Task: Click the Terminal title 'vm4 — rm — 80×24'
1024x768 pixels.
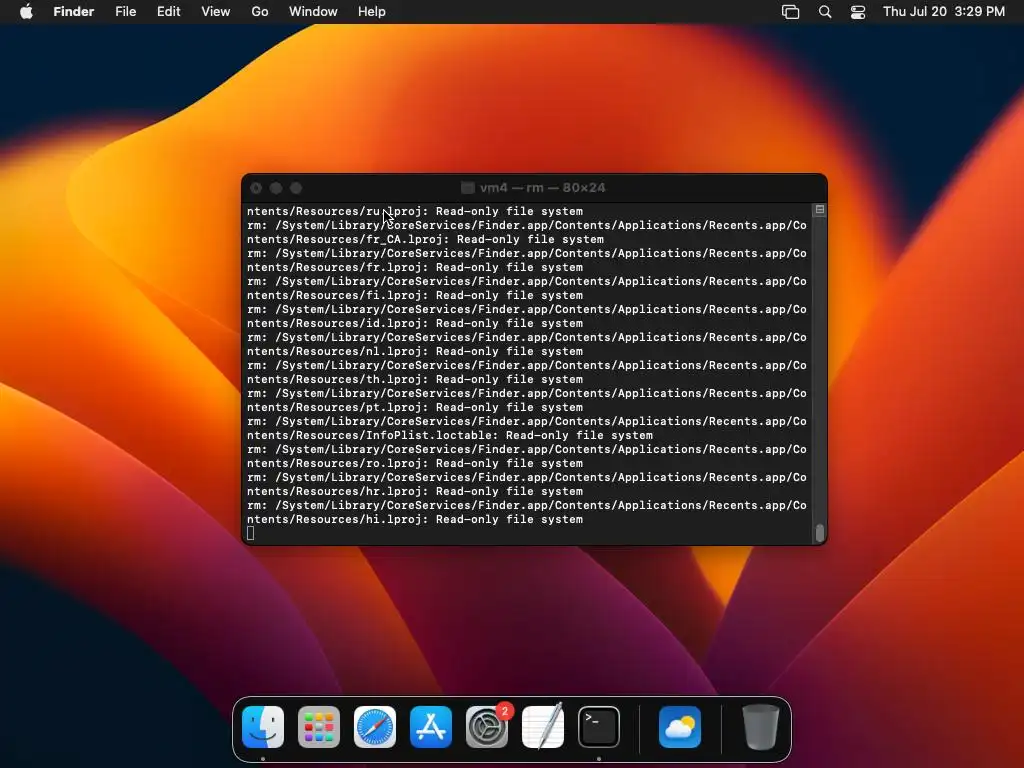Action: click(543, 188)
